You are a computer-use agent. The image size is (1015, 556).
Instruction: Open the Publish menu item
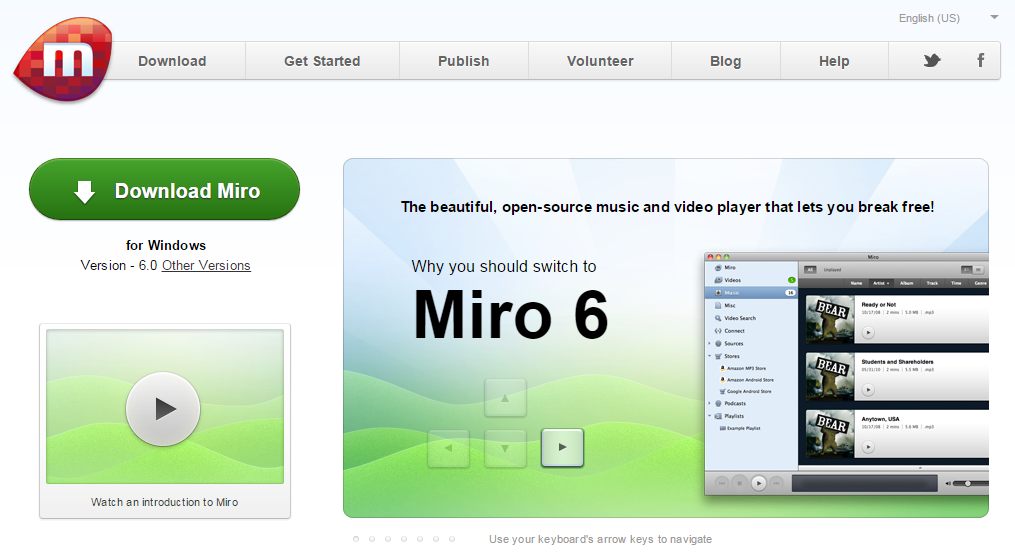tap(463, 61)
